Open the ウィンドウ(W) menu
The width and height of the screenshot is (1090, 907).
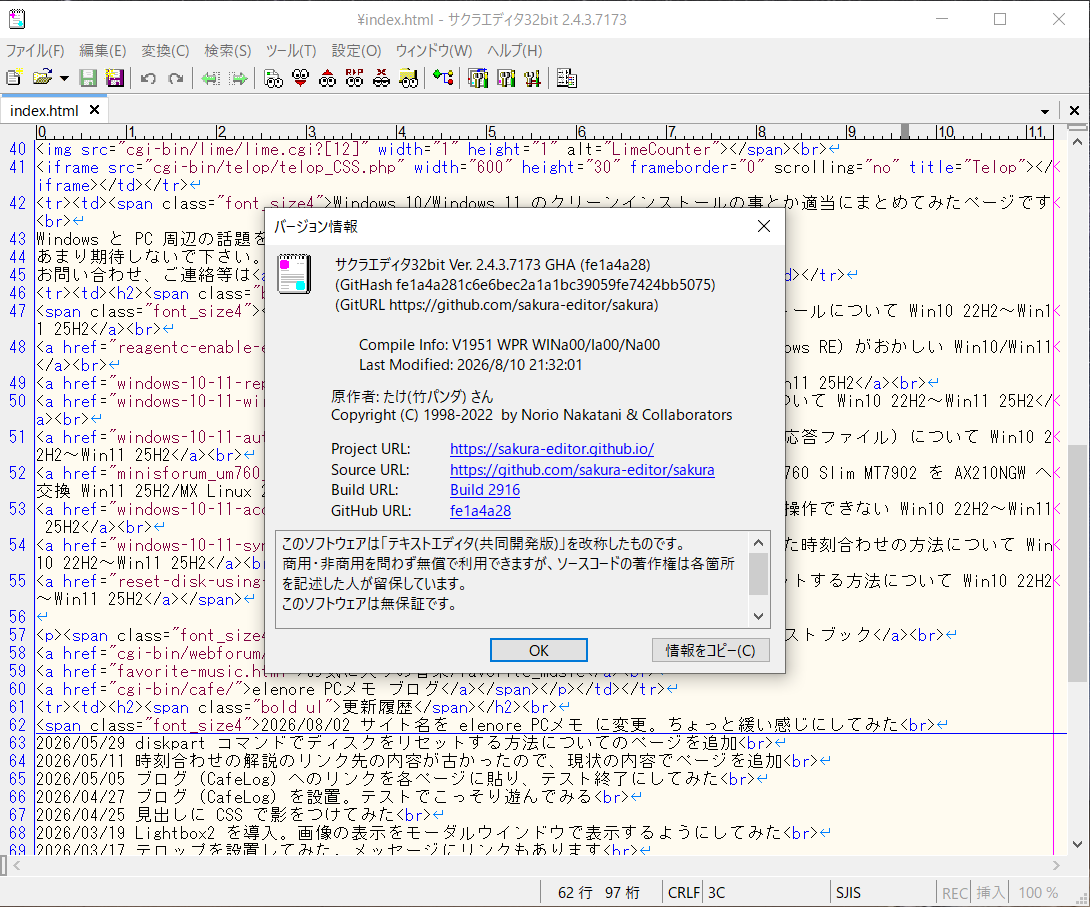[434, 51]
